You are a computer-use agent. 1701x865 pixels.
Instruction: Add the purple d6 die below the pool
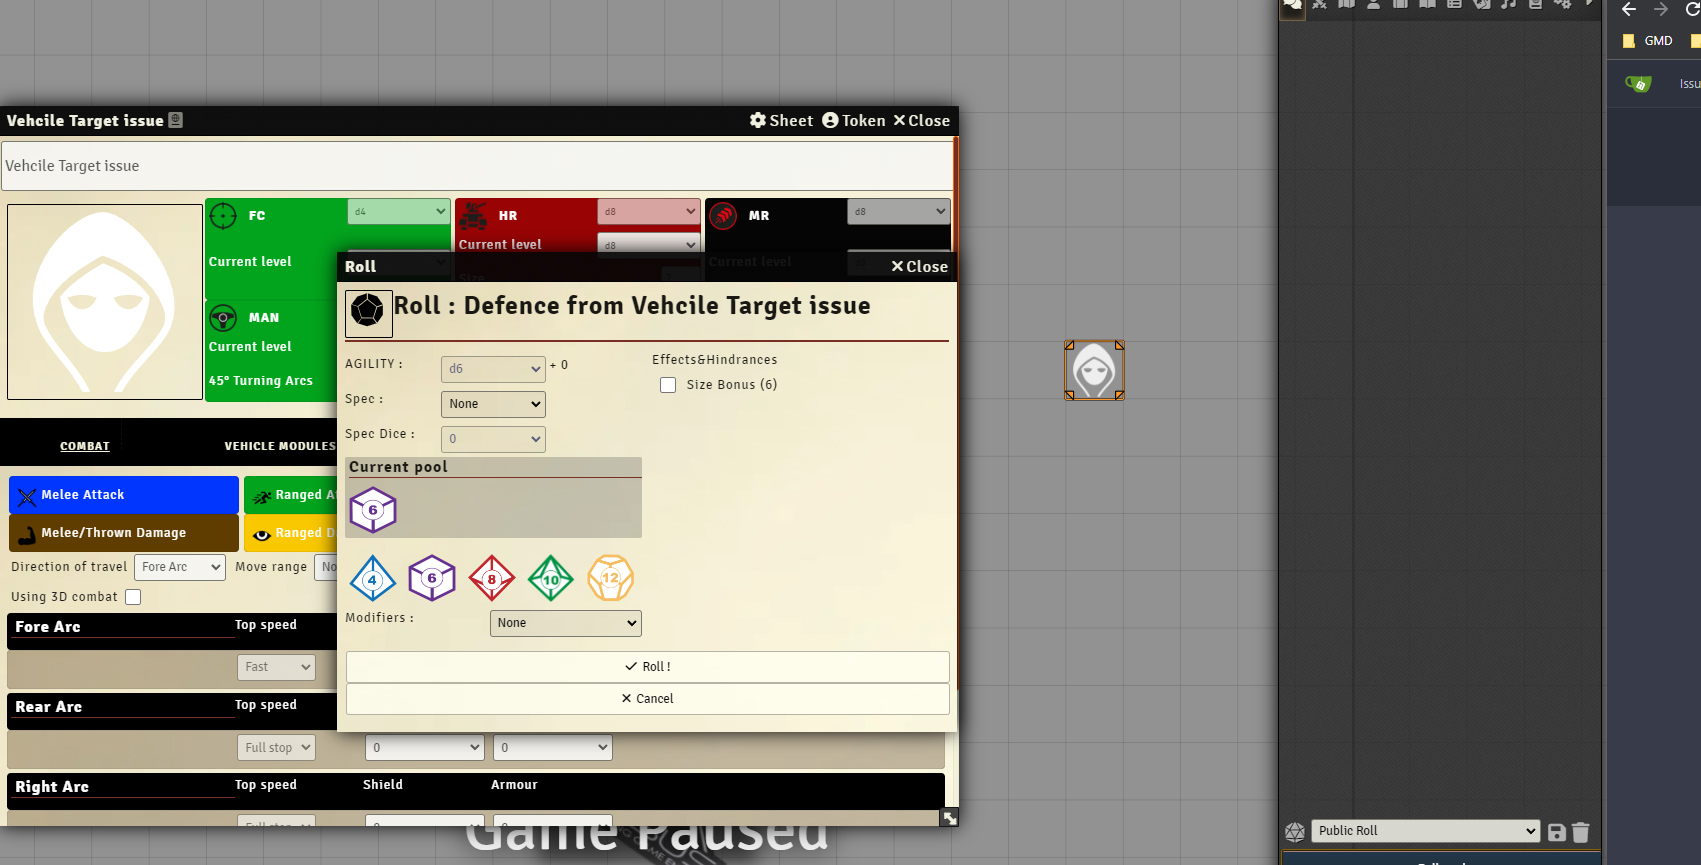click(x=432, y=578)
